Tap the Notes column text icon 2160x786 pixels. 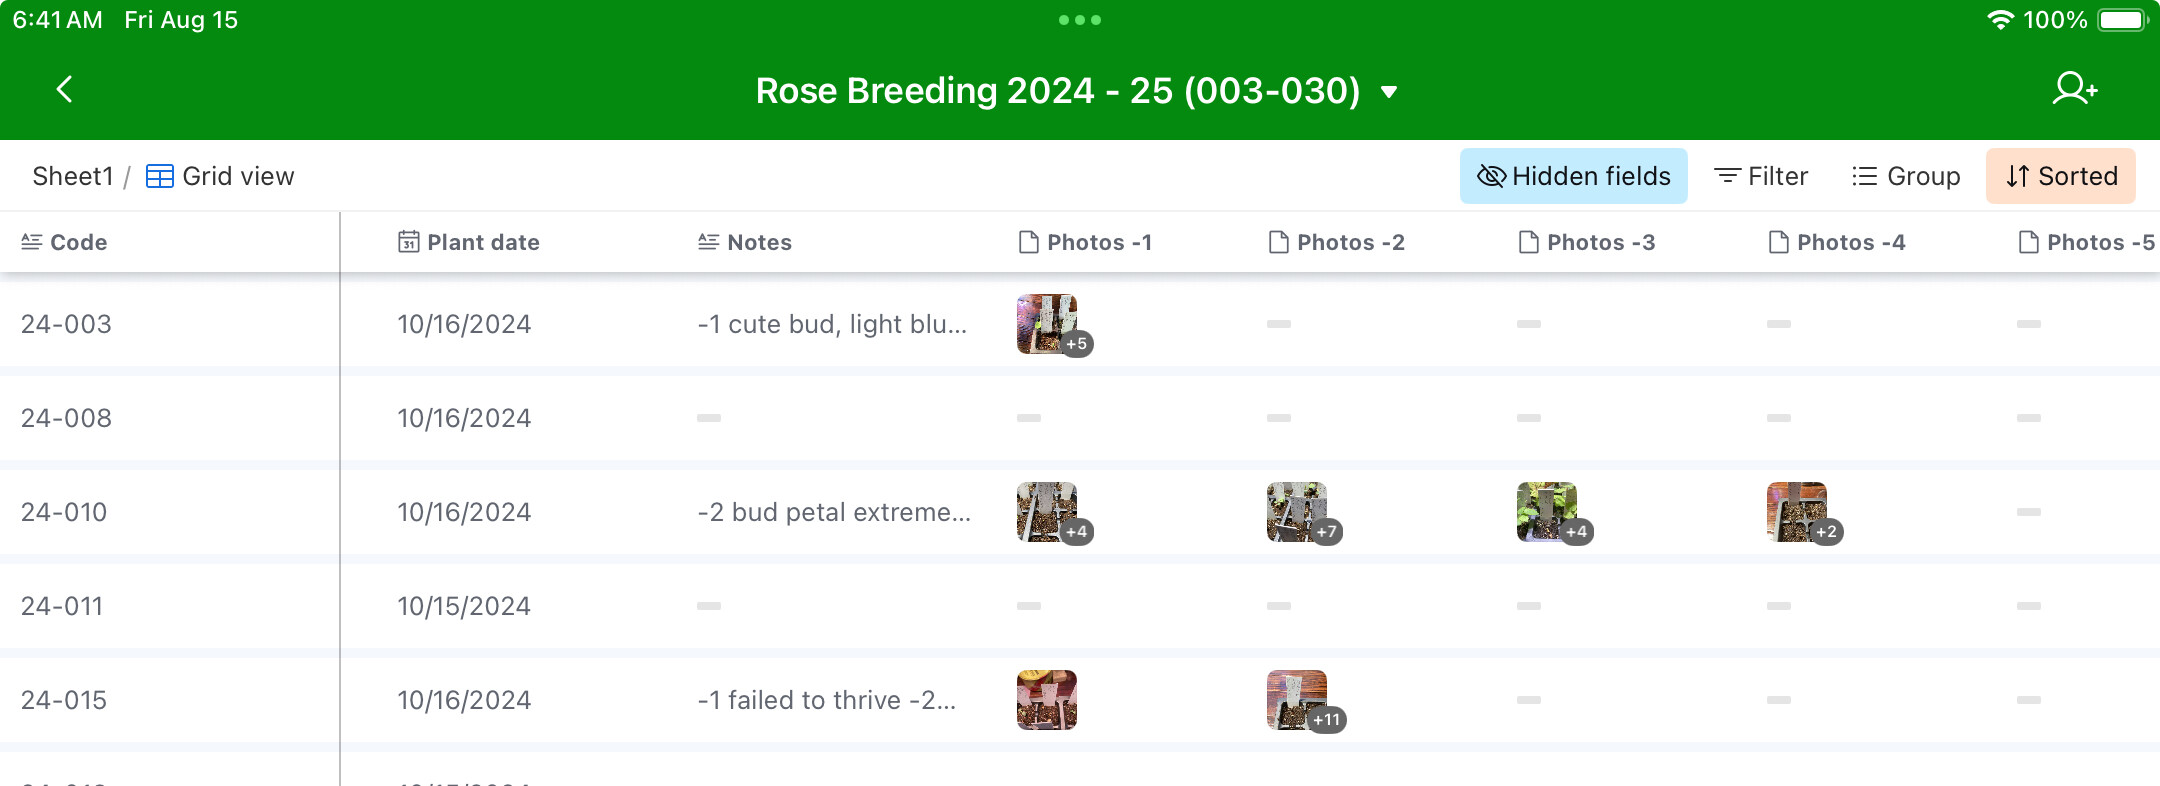[708, 242]
